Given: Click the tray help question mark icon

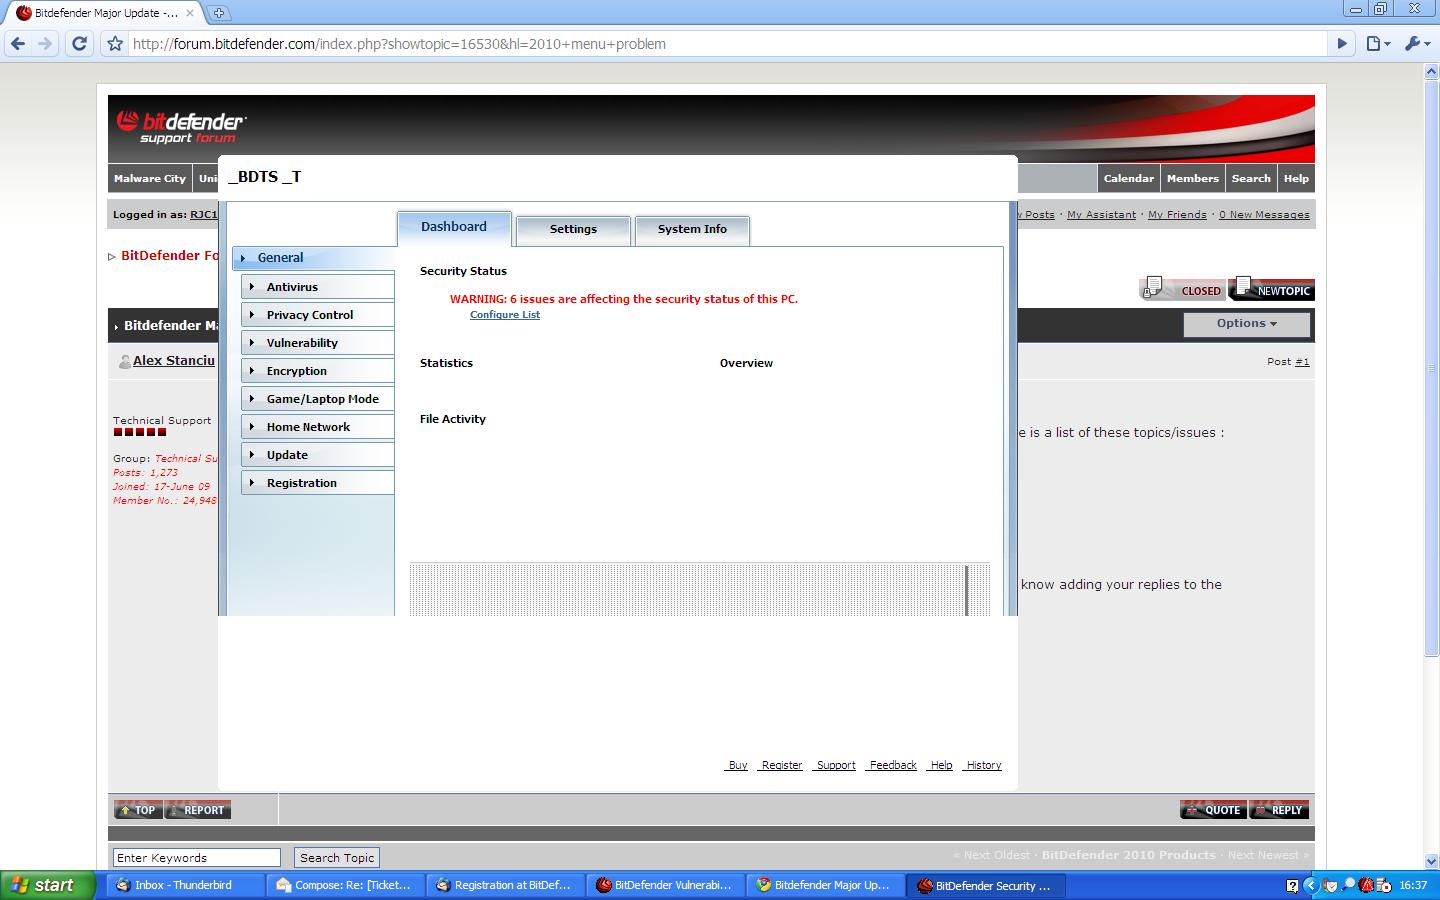Looking at the screenshot, I should [1292, 885].
